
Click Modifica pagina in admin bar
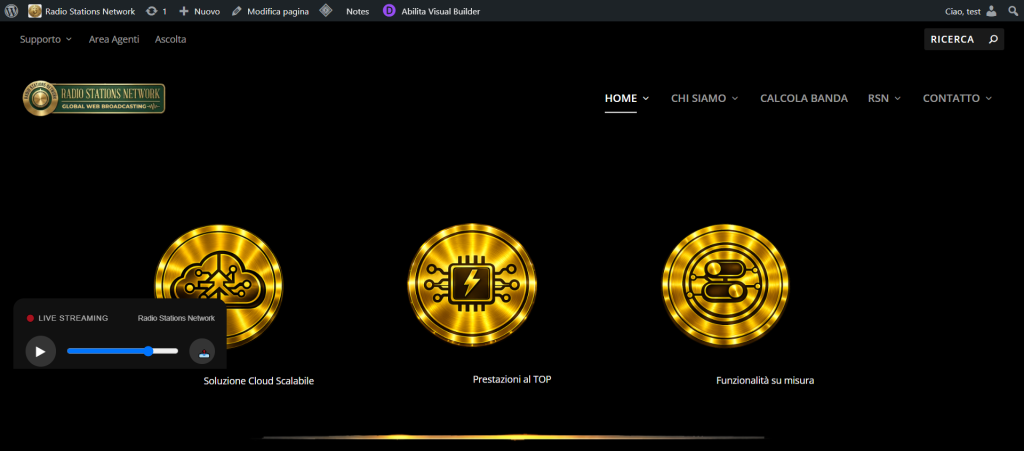270,11
